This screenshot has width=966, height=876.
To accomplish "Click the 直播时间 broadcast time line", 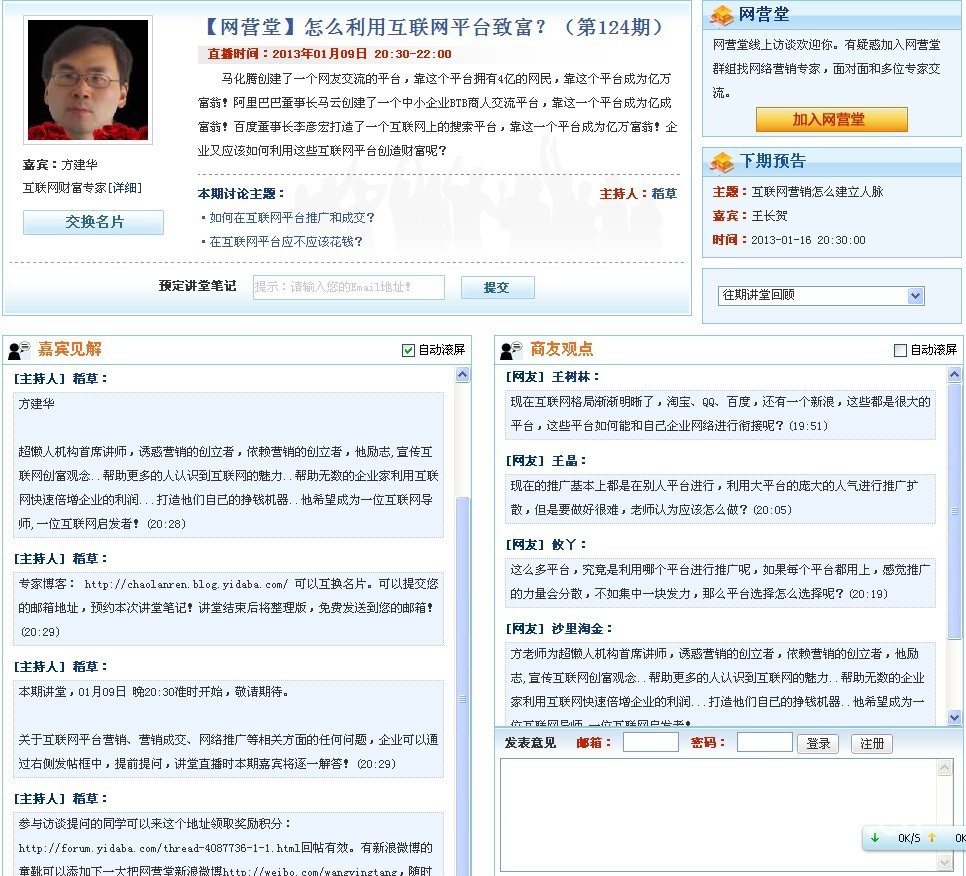I will (329, 54).
